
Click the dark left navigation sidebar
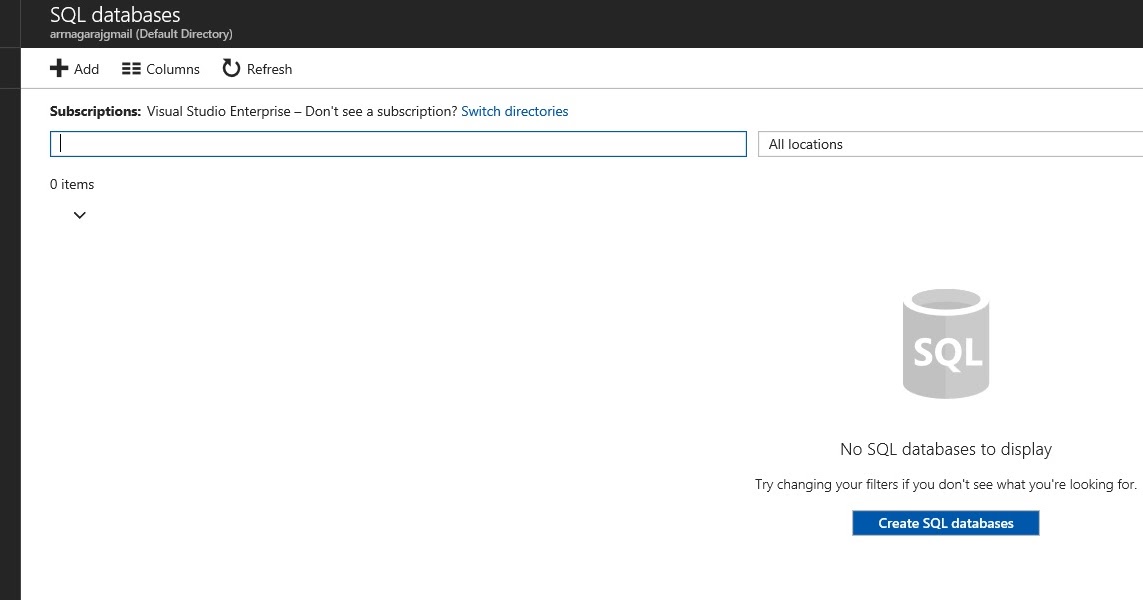point(11,300)
